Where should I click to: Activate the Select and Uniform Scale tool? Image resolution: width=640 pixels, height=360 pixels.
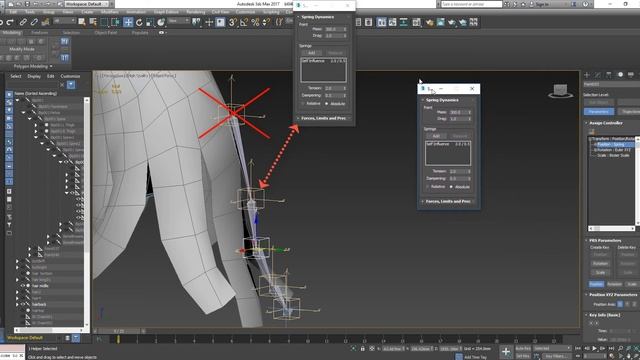pos(150,22)
